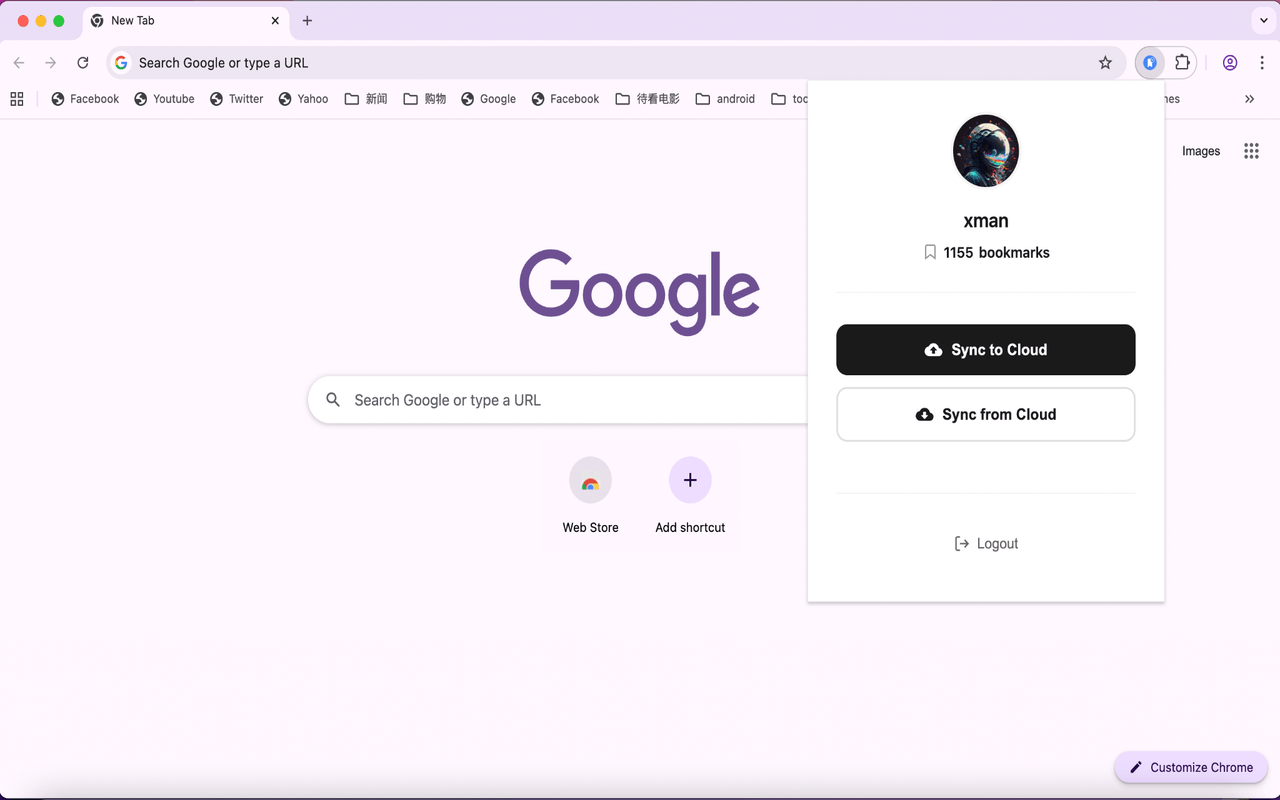Viewport: 1280px width, 800px height.
Task: Expand the 购物 bookmark folder
Action: (425, 99)
